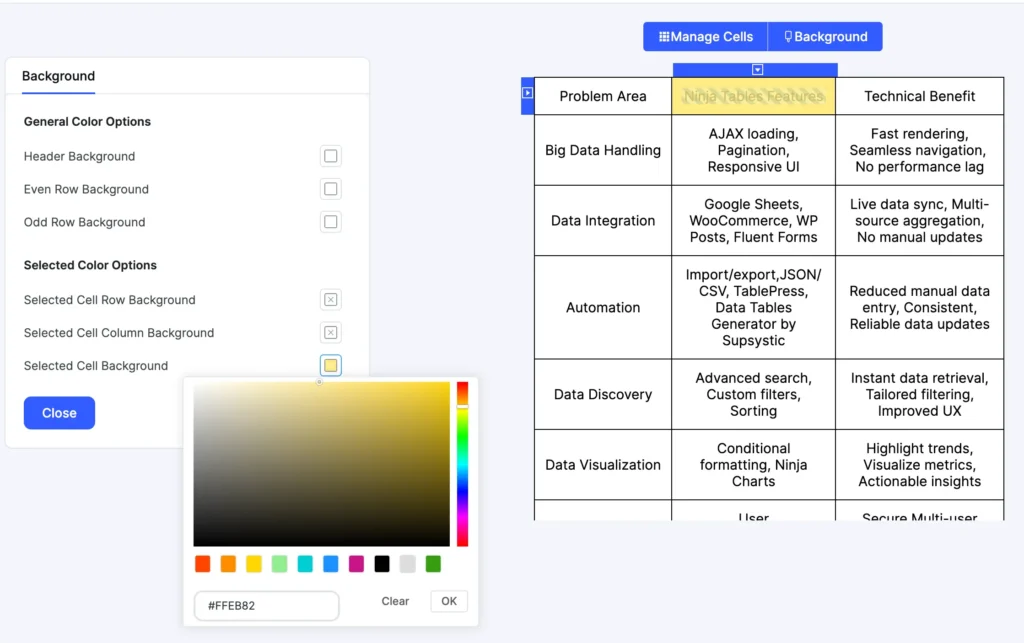Select the Data Integration cell
Viewport: 1024px width, 643px height.
(x=603, y=221)
